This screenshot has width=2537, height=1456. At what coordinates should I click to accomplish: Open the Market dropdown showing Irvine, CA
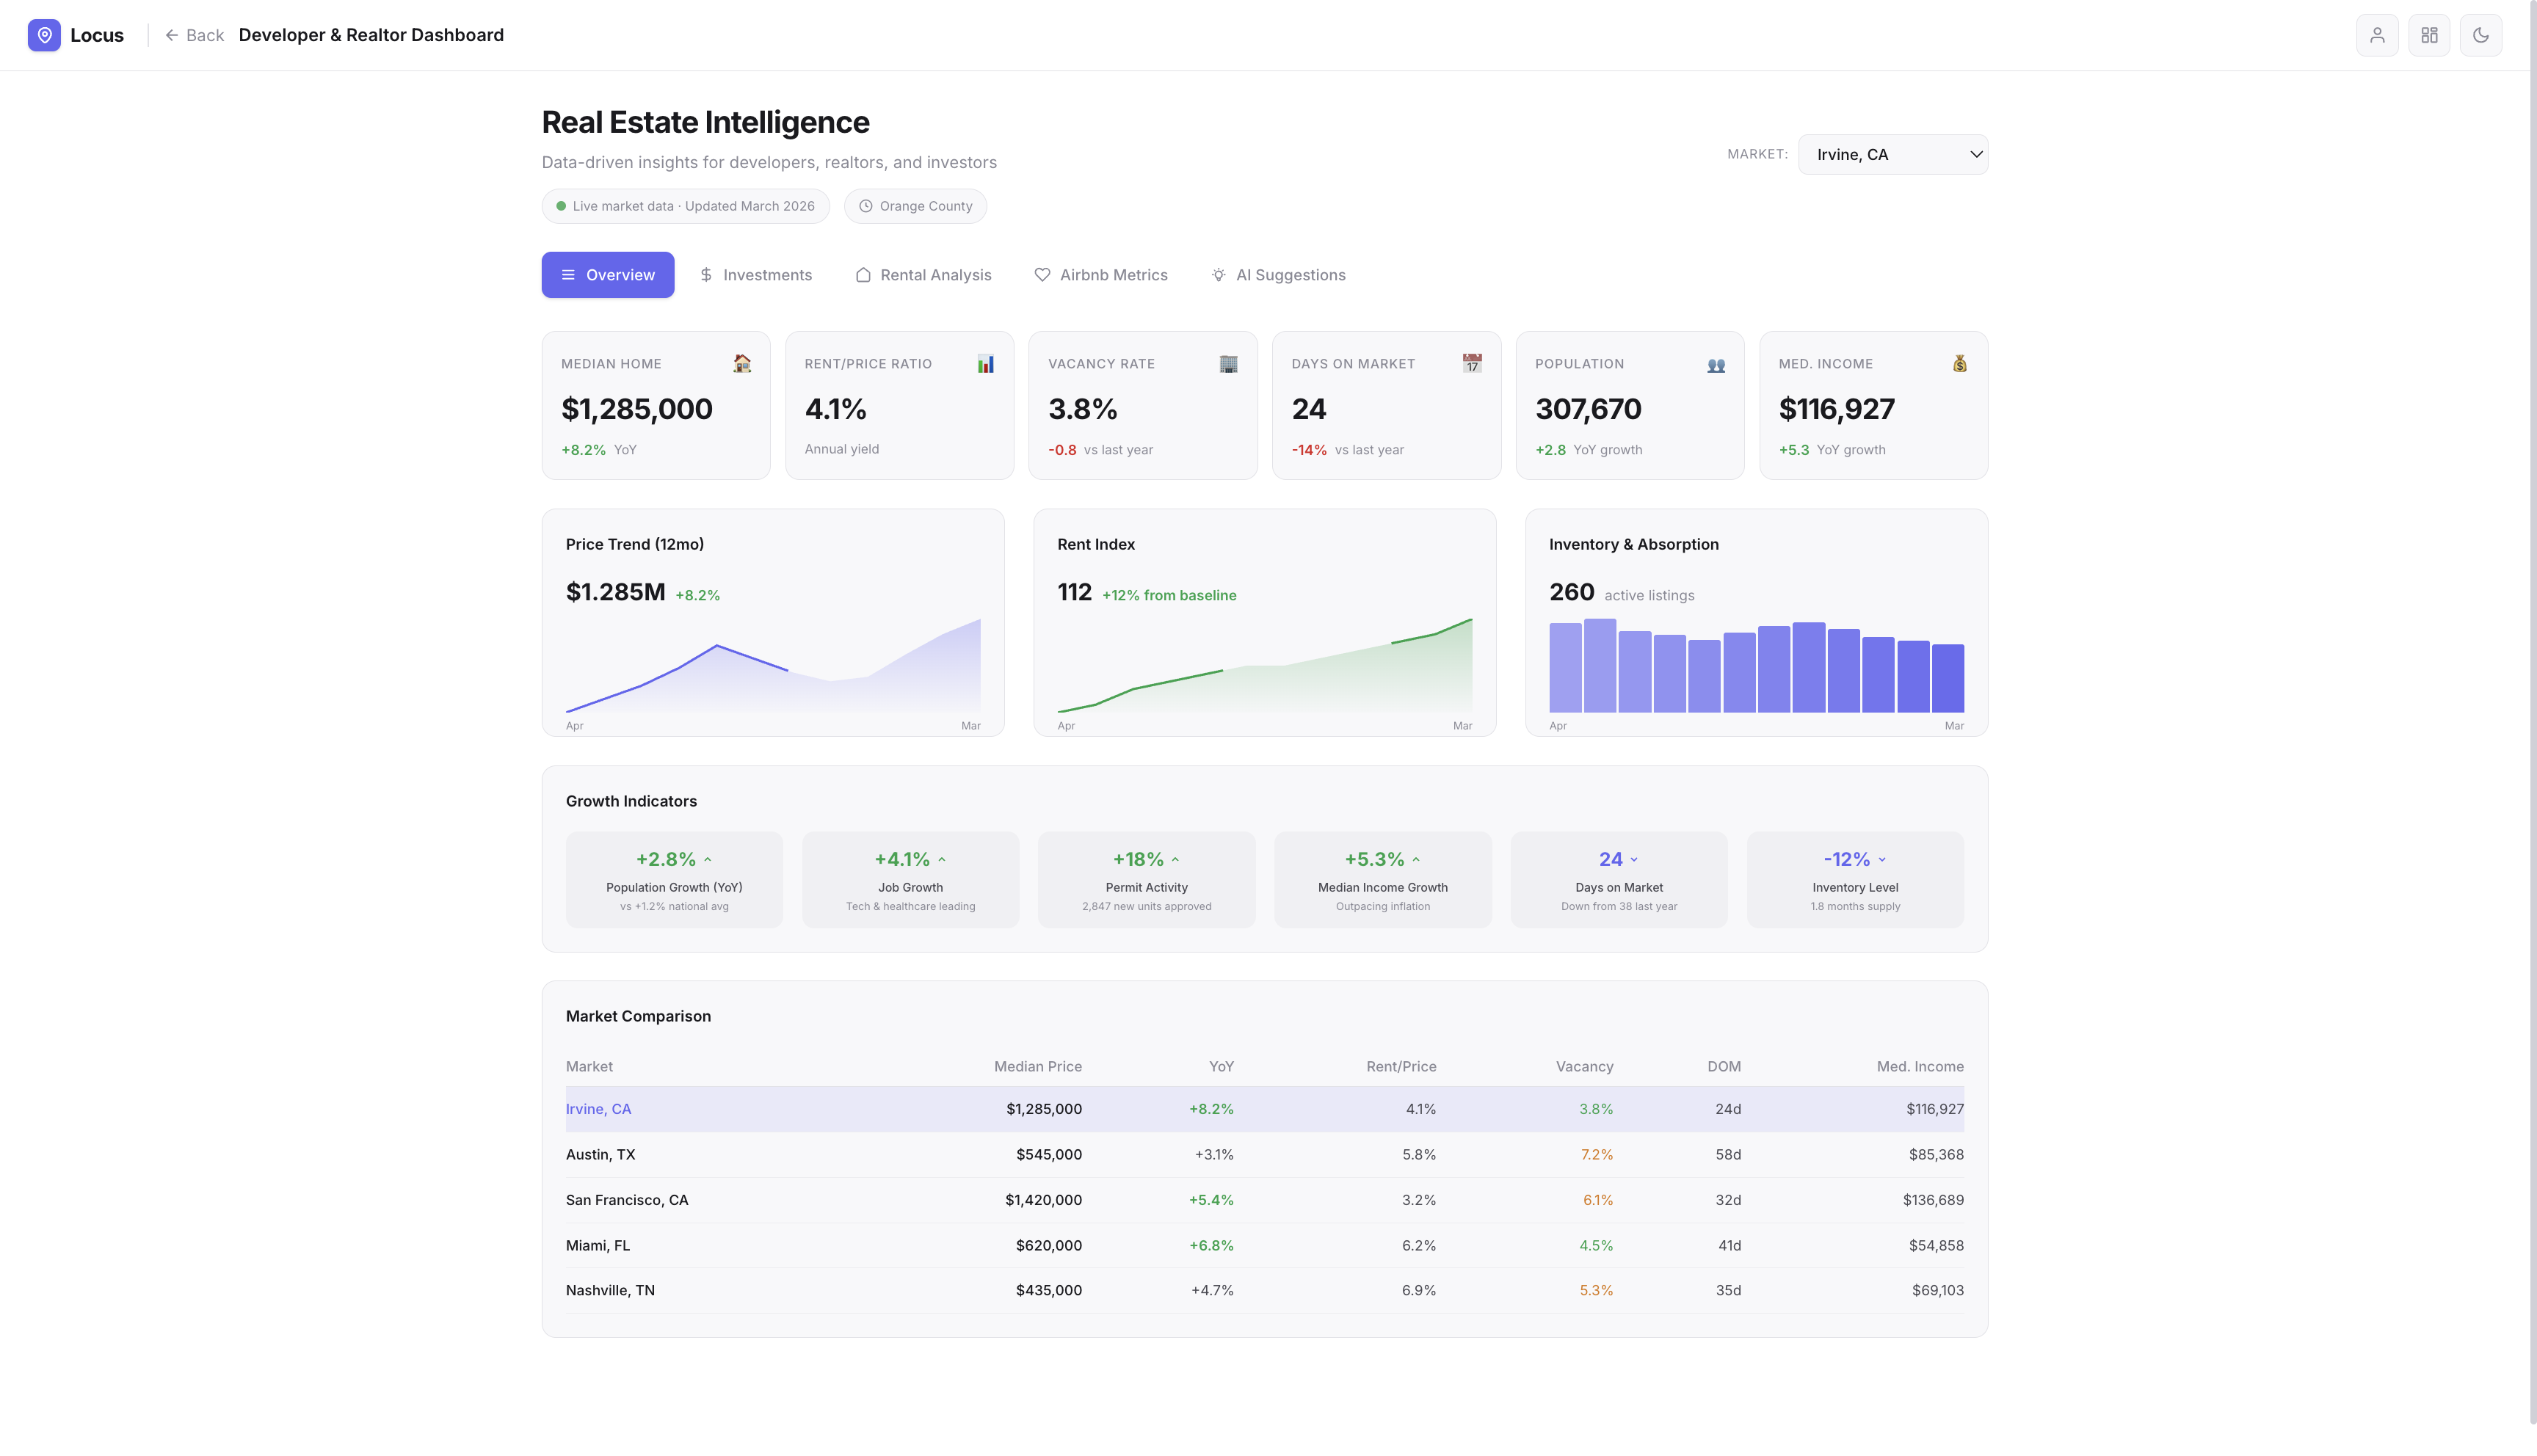point(1892,154)
